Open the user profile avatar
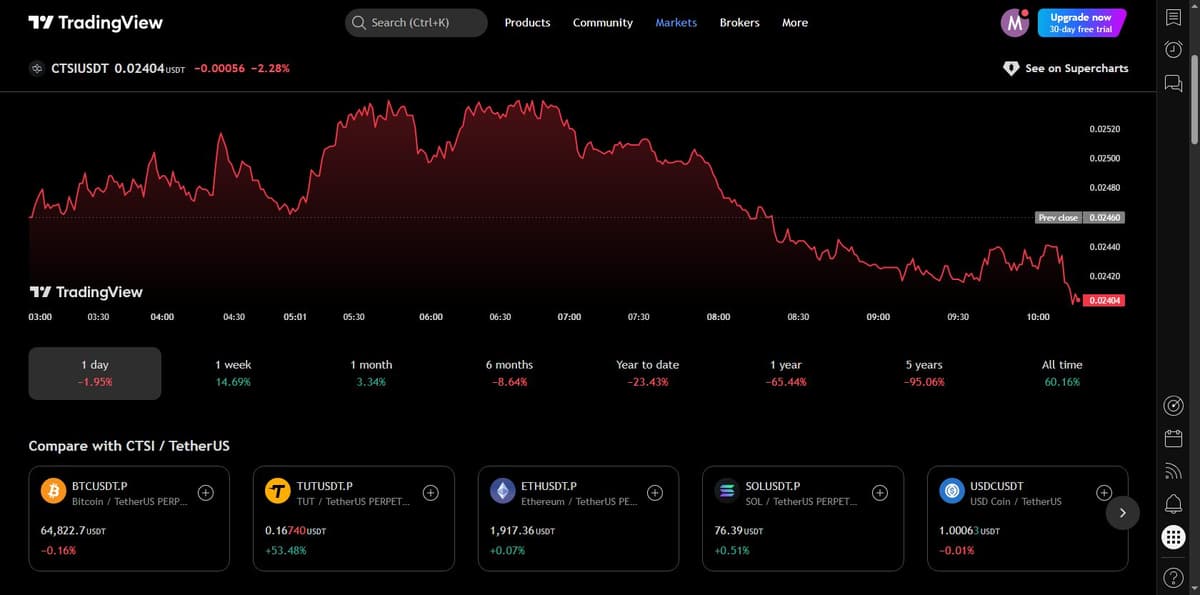Image resolution: width=1200 pixels, height=595 pixels. pos(1014,22)
